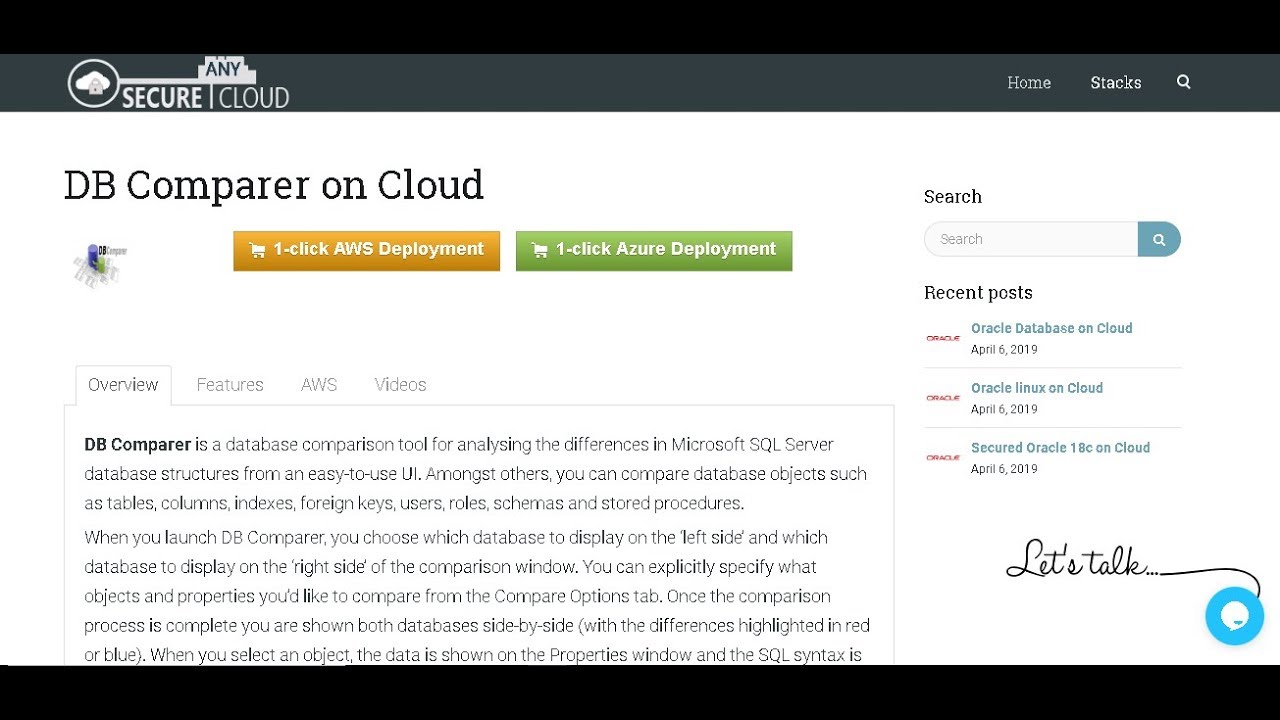Click the DB Comparer product logo
This screenshot has width=1280, height=720.
click(99, 264)
